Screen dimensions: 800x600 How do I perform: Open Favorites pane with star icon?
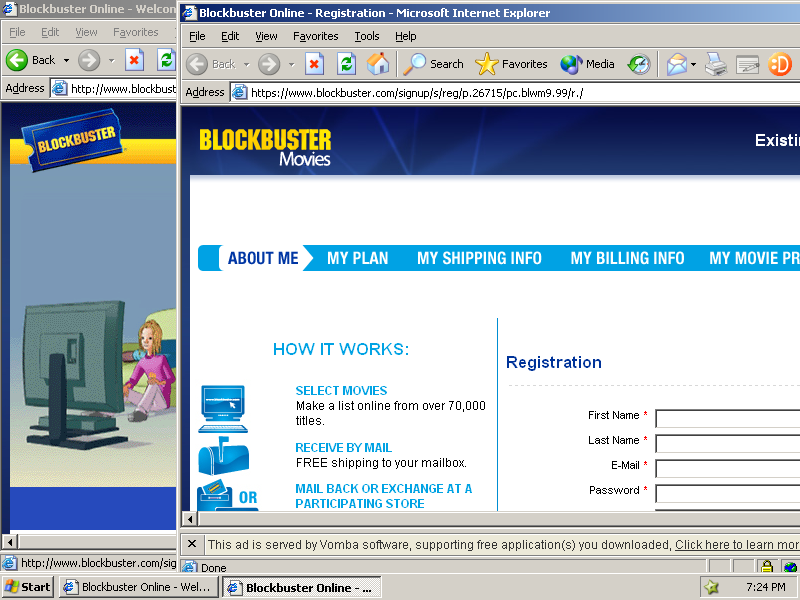511,64
